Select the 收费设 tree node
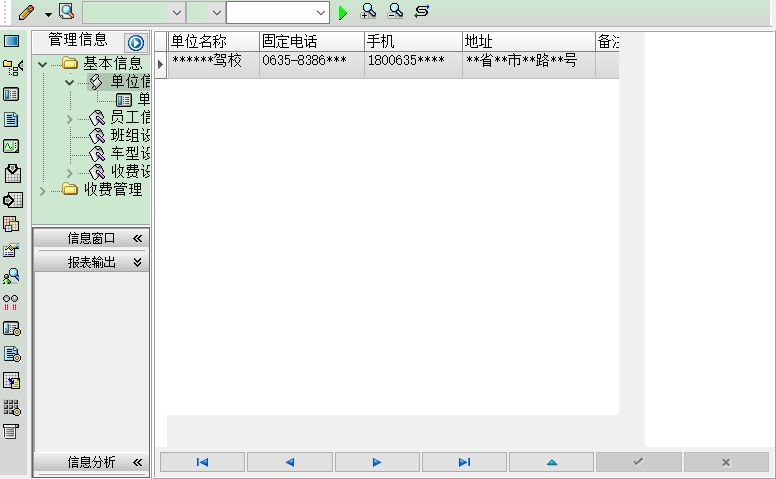776x479 pixels. point(119,171)
